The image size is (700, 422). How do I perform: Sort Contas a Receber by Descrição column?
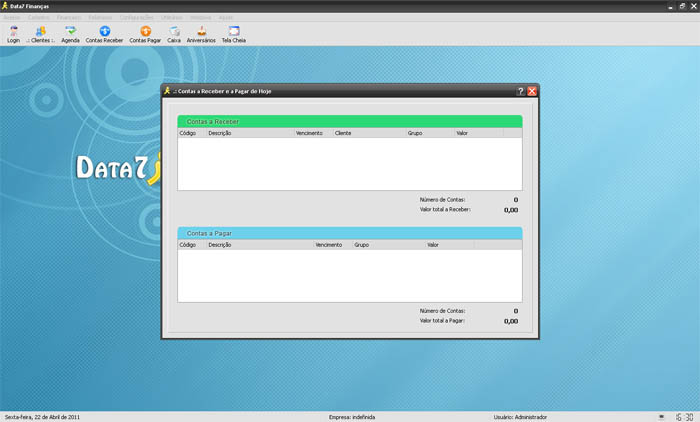tap(250, 133)
